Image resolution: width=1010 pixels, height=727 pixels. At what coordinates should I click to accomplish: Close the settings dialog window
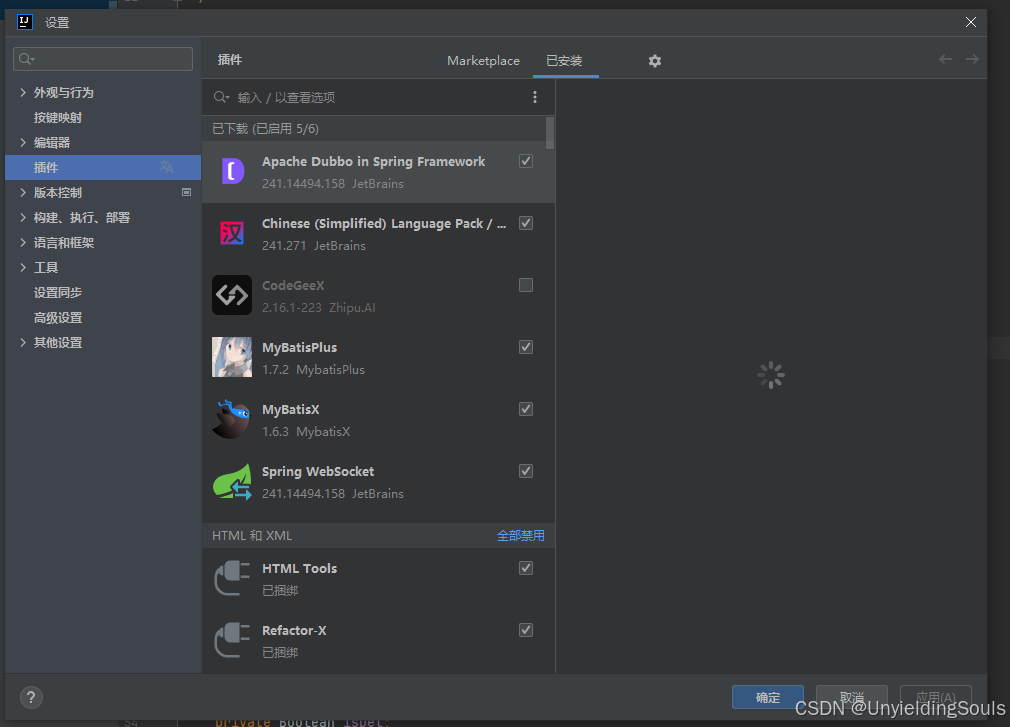tap(971, 22)
